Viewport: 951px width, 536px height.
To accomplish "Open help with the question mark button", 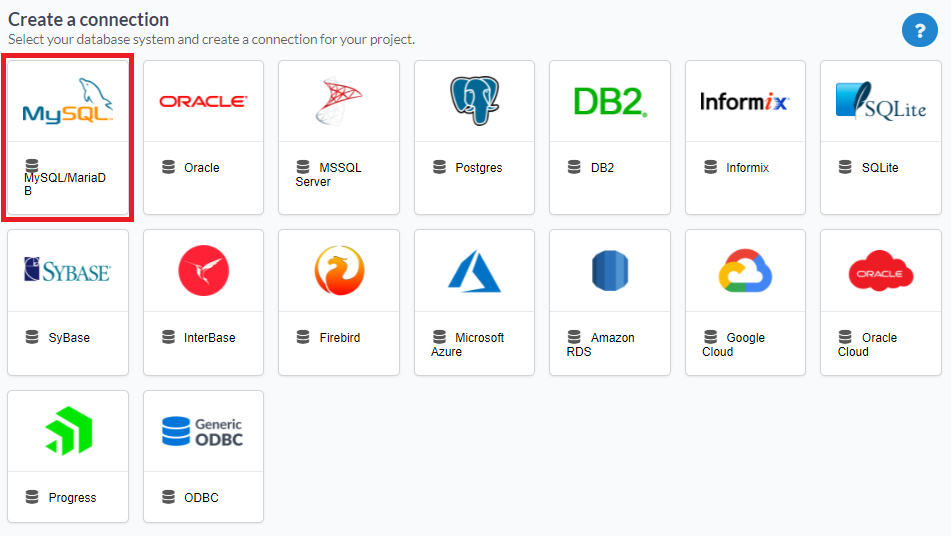I will pos(919,30).
